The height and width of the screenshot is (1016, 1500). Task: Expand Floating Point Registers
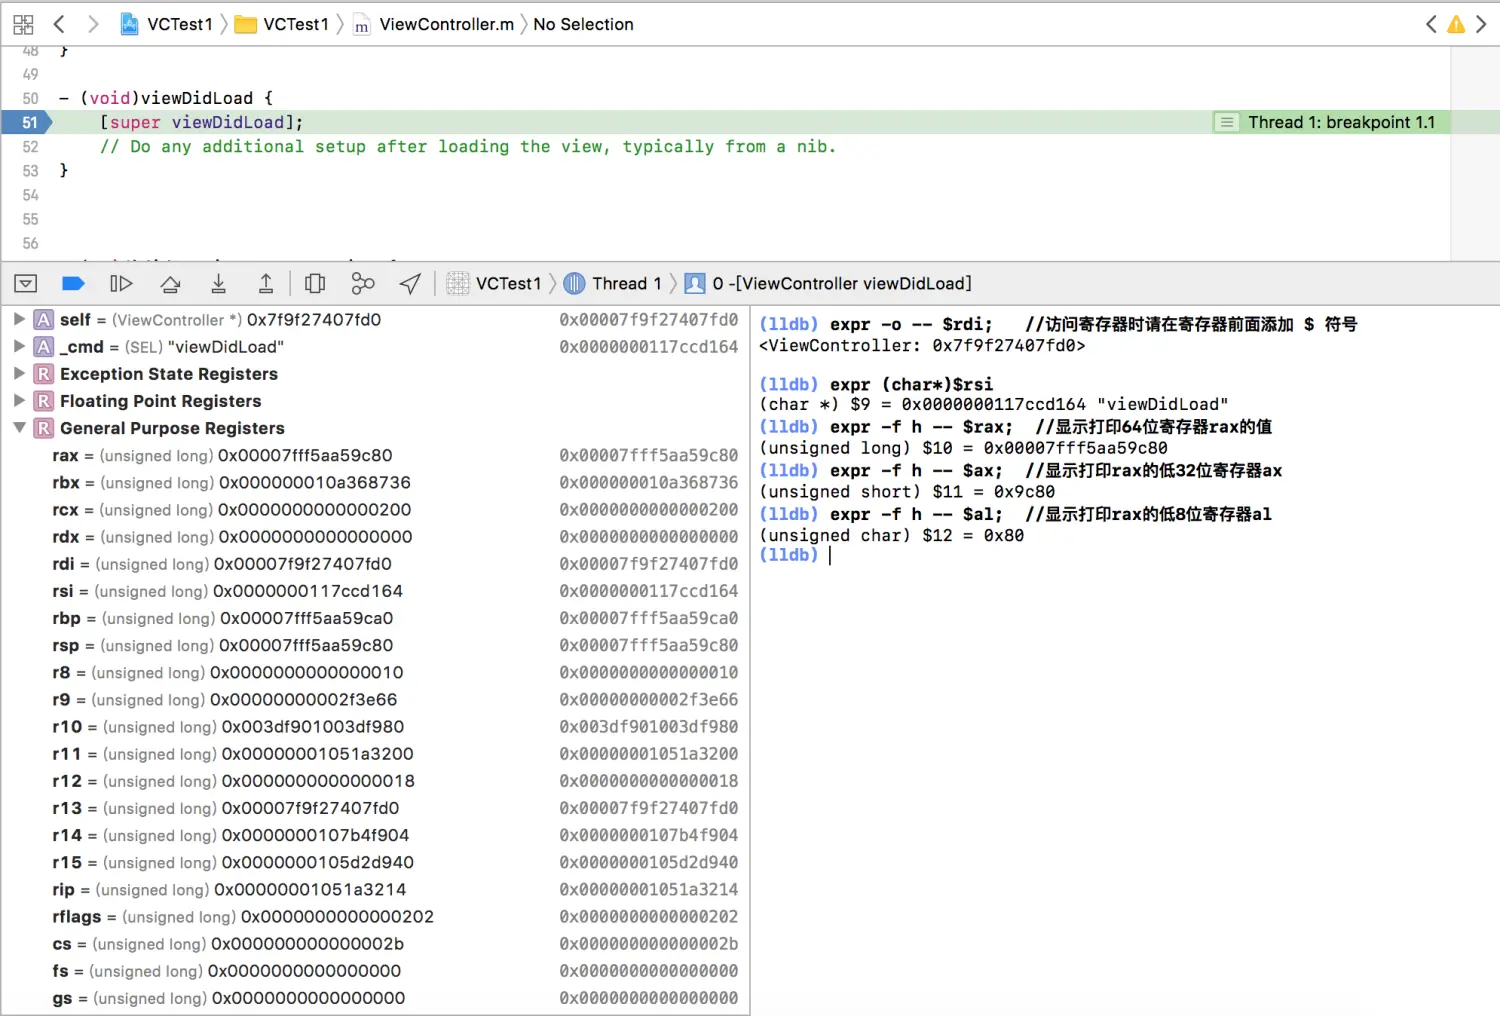coord(19,401)
